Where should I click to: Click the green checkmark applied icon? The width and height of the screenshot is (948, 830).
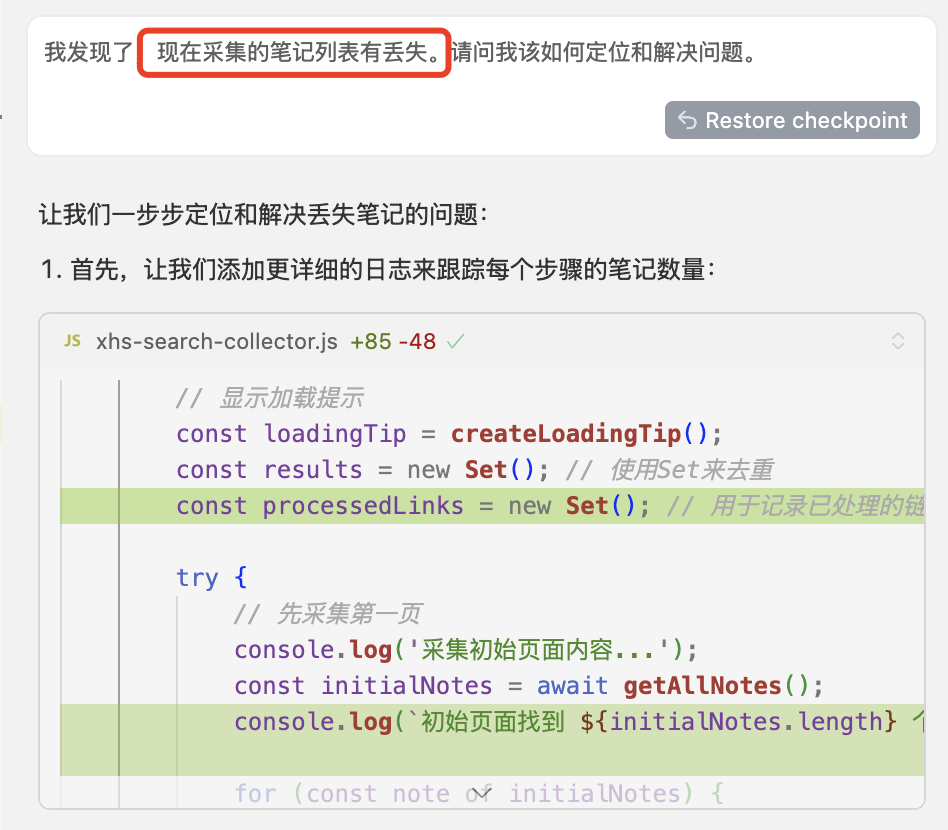pyautogui.click(x=455, y=342)
